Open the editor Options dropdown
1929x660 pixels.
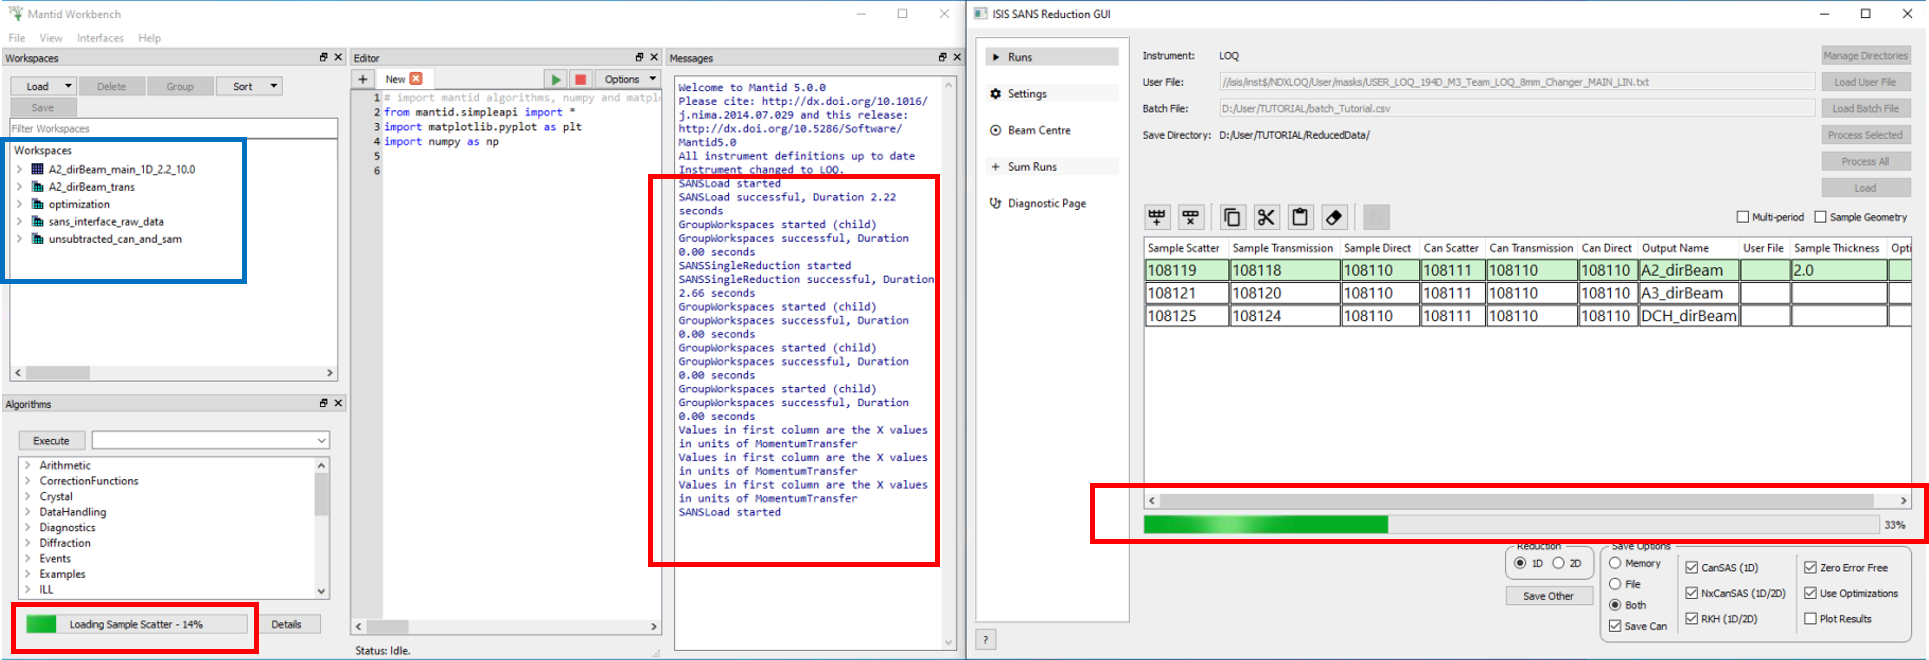(629, 79)
